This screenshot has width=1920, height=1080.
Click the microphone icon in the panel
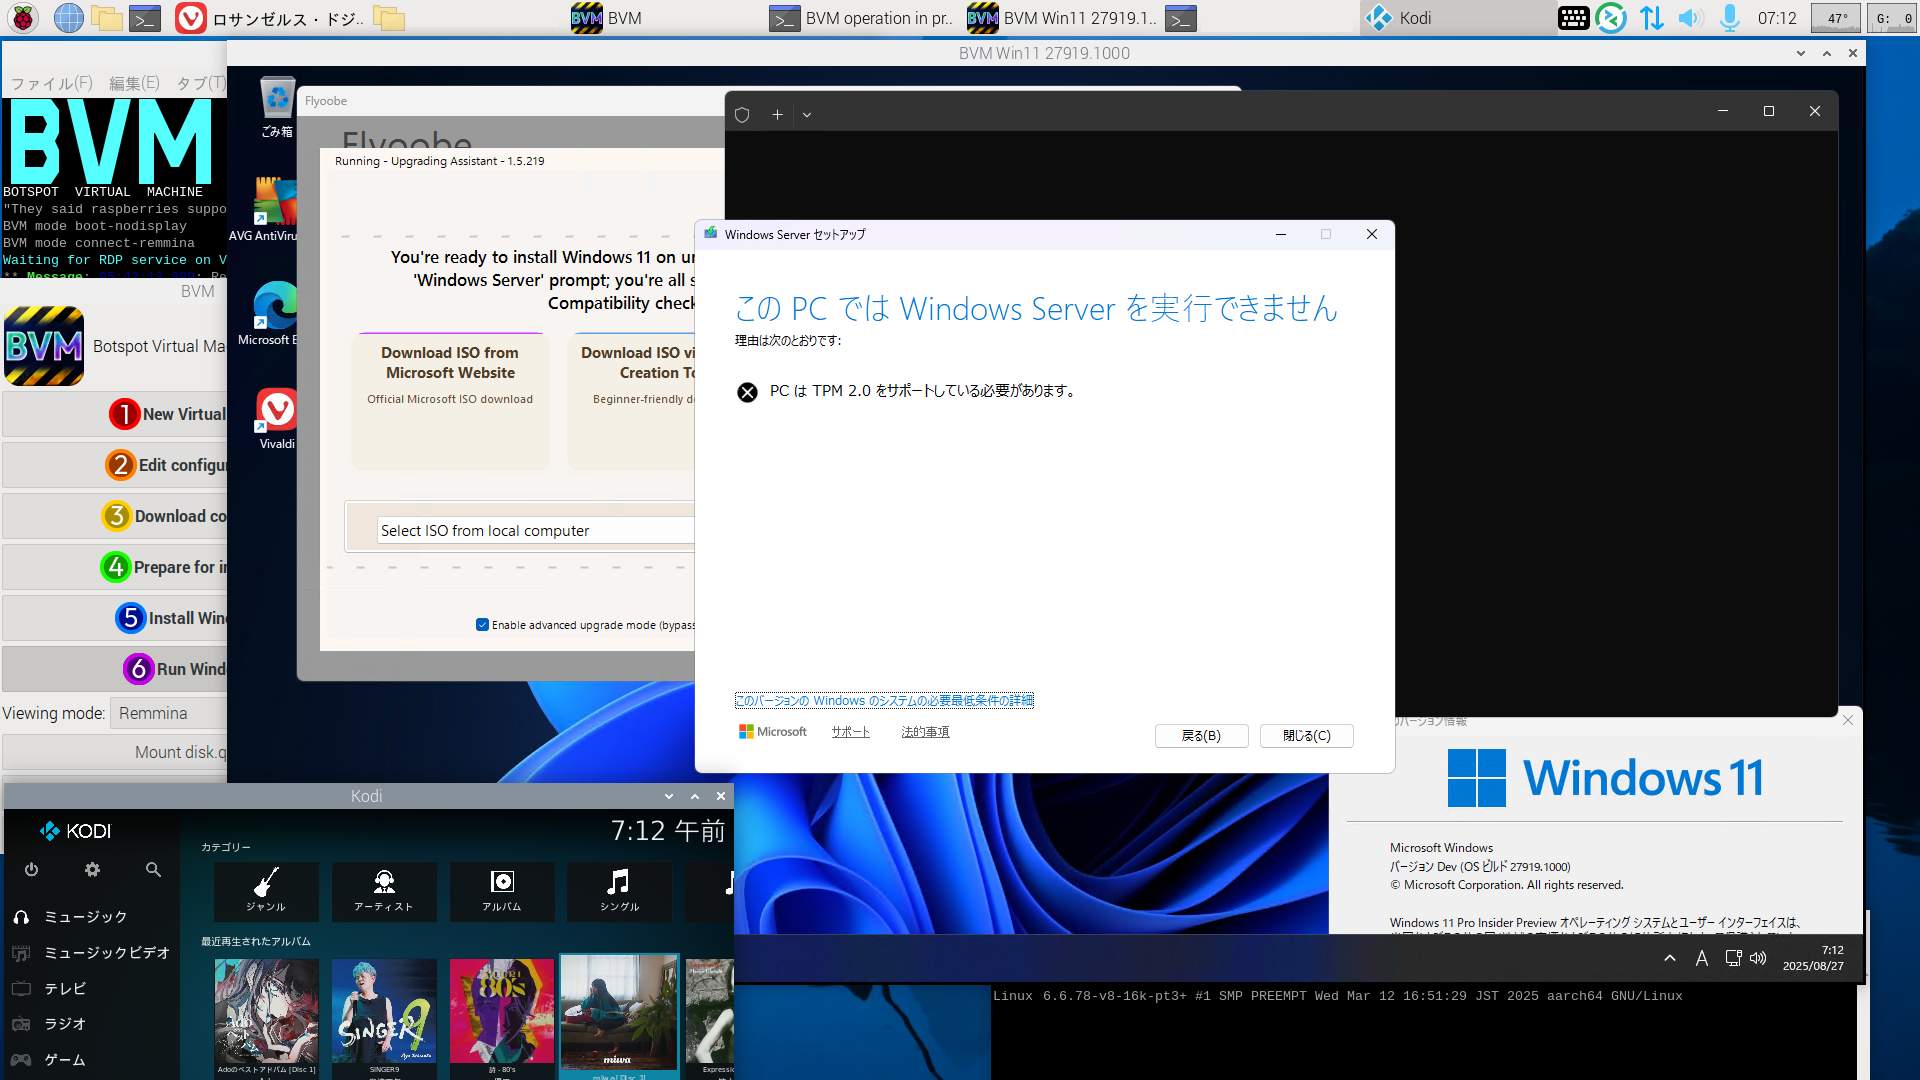(x=1730, y=18)
